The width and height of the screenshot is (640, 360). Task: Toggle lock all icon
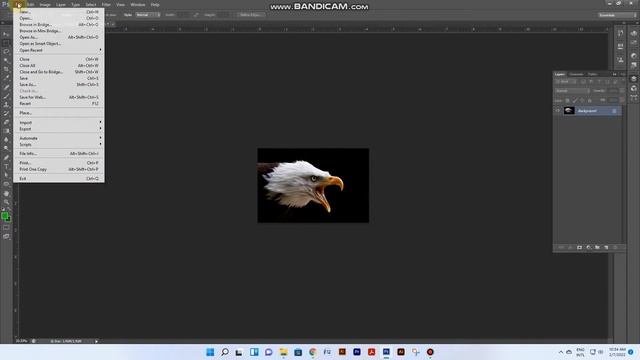[589, 100]
